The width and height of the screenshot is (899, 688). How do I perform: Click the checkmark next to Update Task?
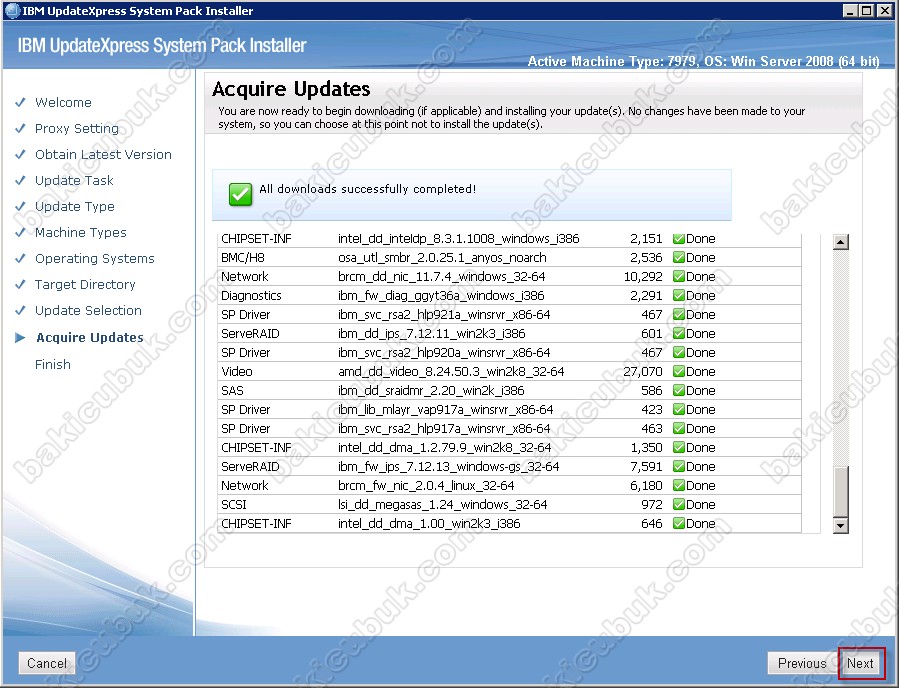click(20, 181)
